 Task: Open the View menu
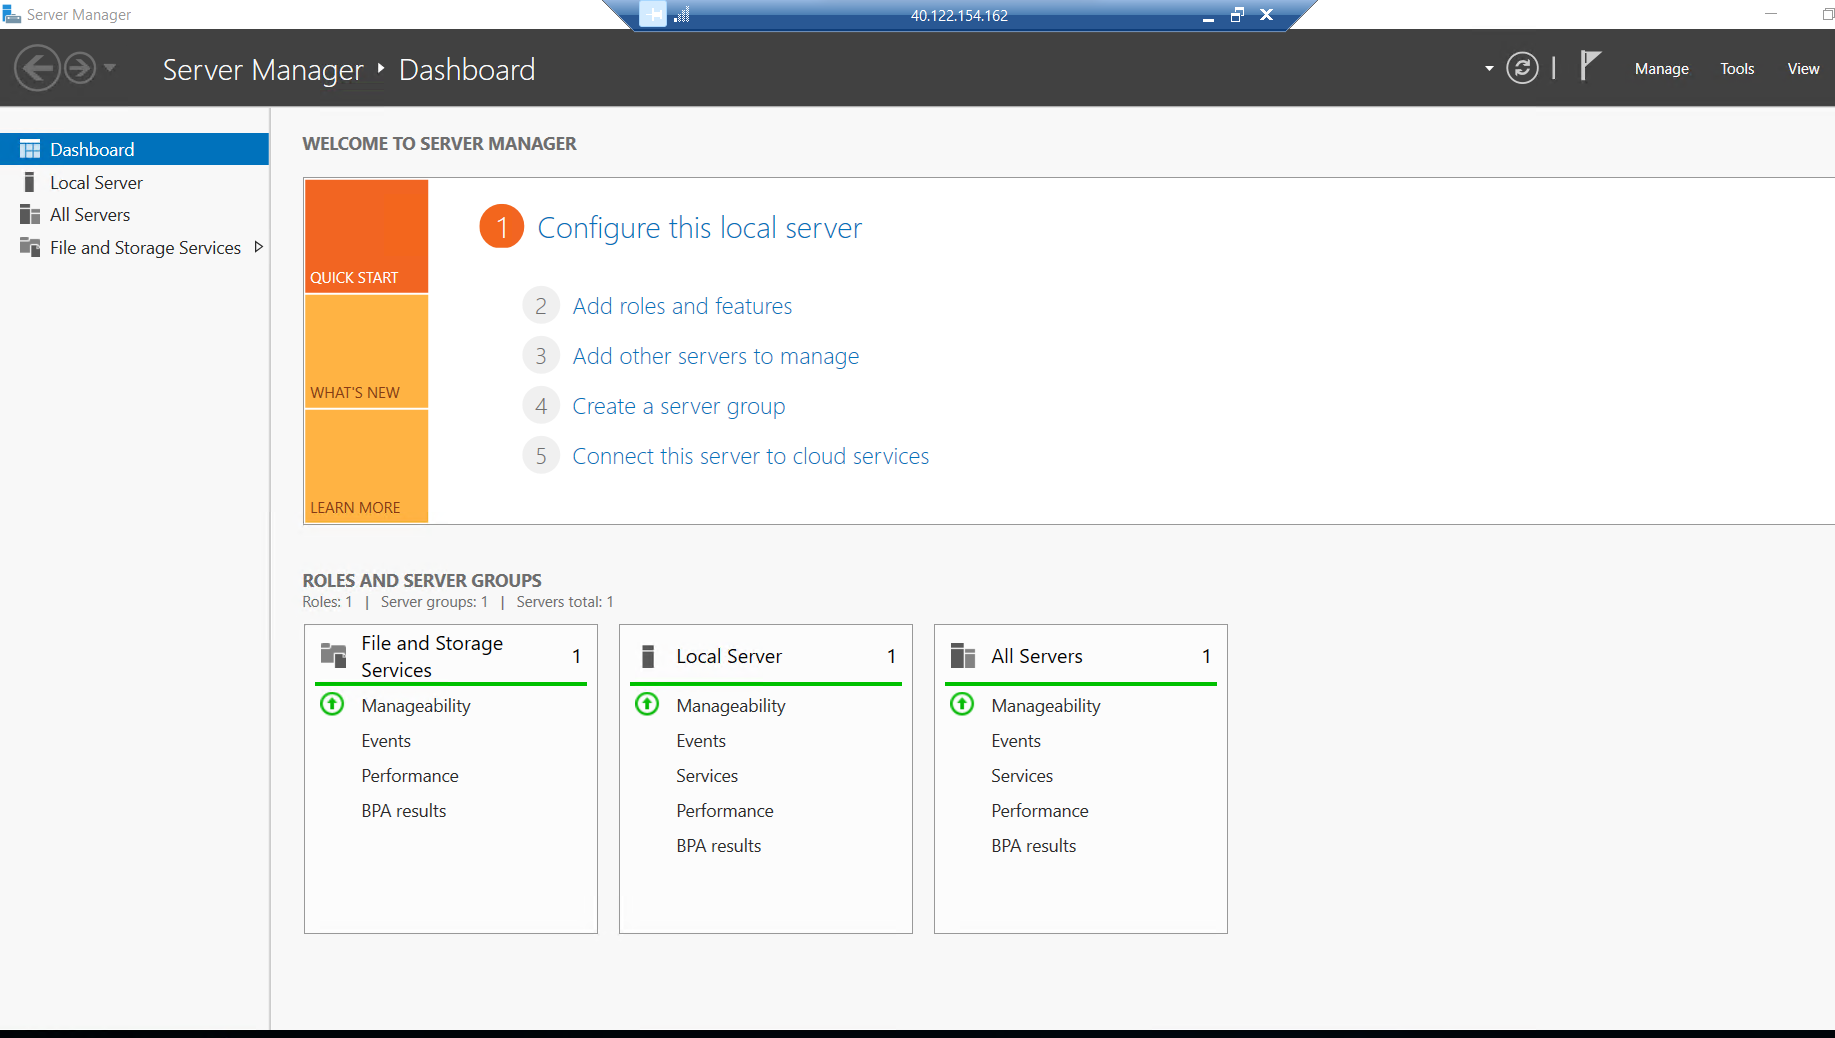(x=1803, y=69)
